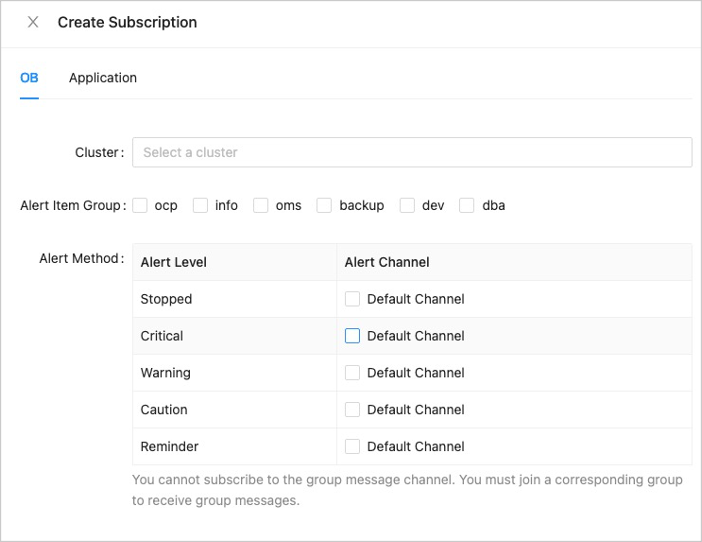The height and width of the screenshot is (542, 702).
Task: Click the Alert Channel column header
Action: 387,262
